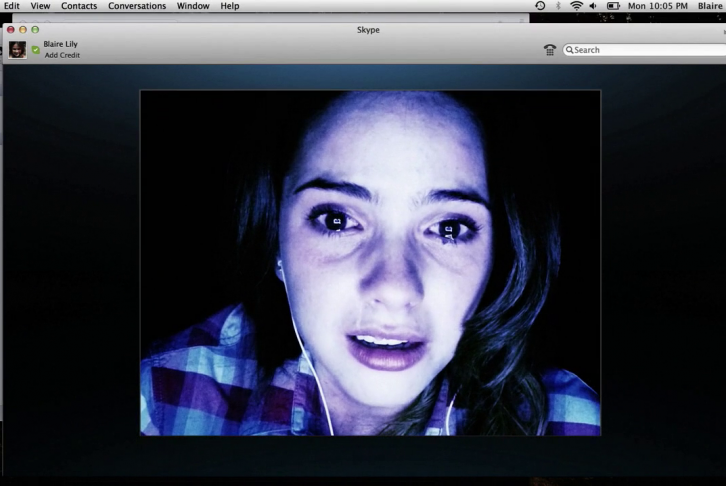
Task: Close the Skype window
Action: pos(11,30)
